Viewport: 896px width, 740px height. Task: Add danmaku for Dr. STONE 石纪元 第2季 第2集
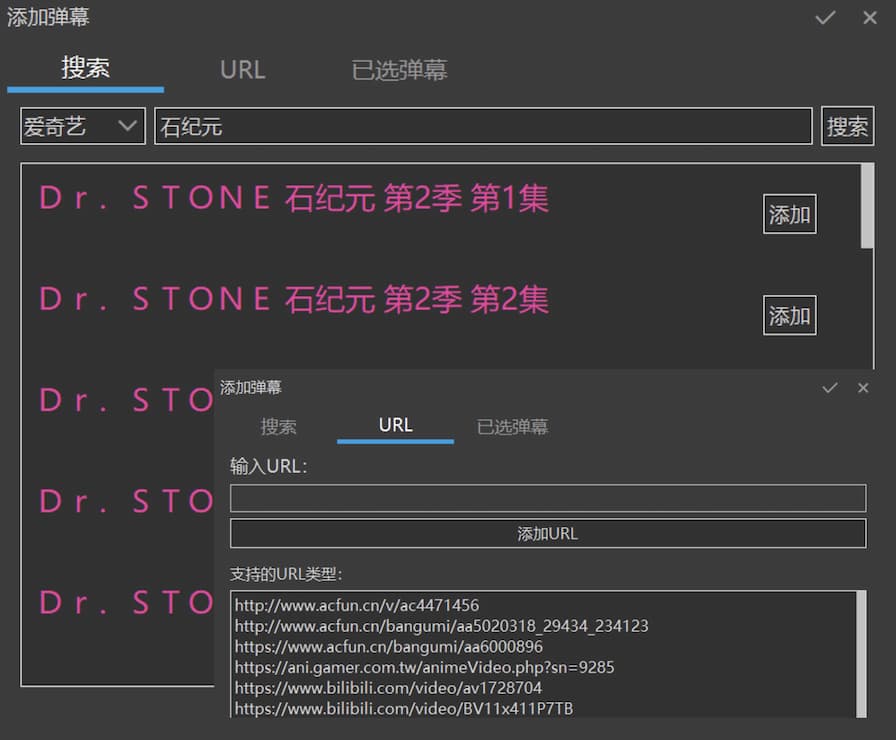[x=789, y=315]
